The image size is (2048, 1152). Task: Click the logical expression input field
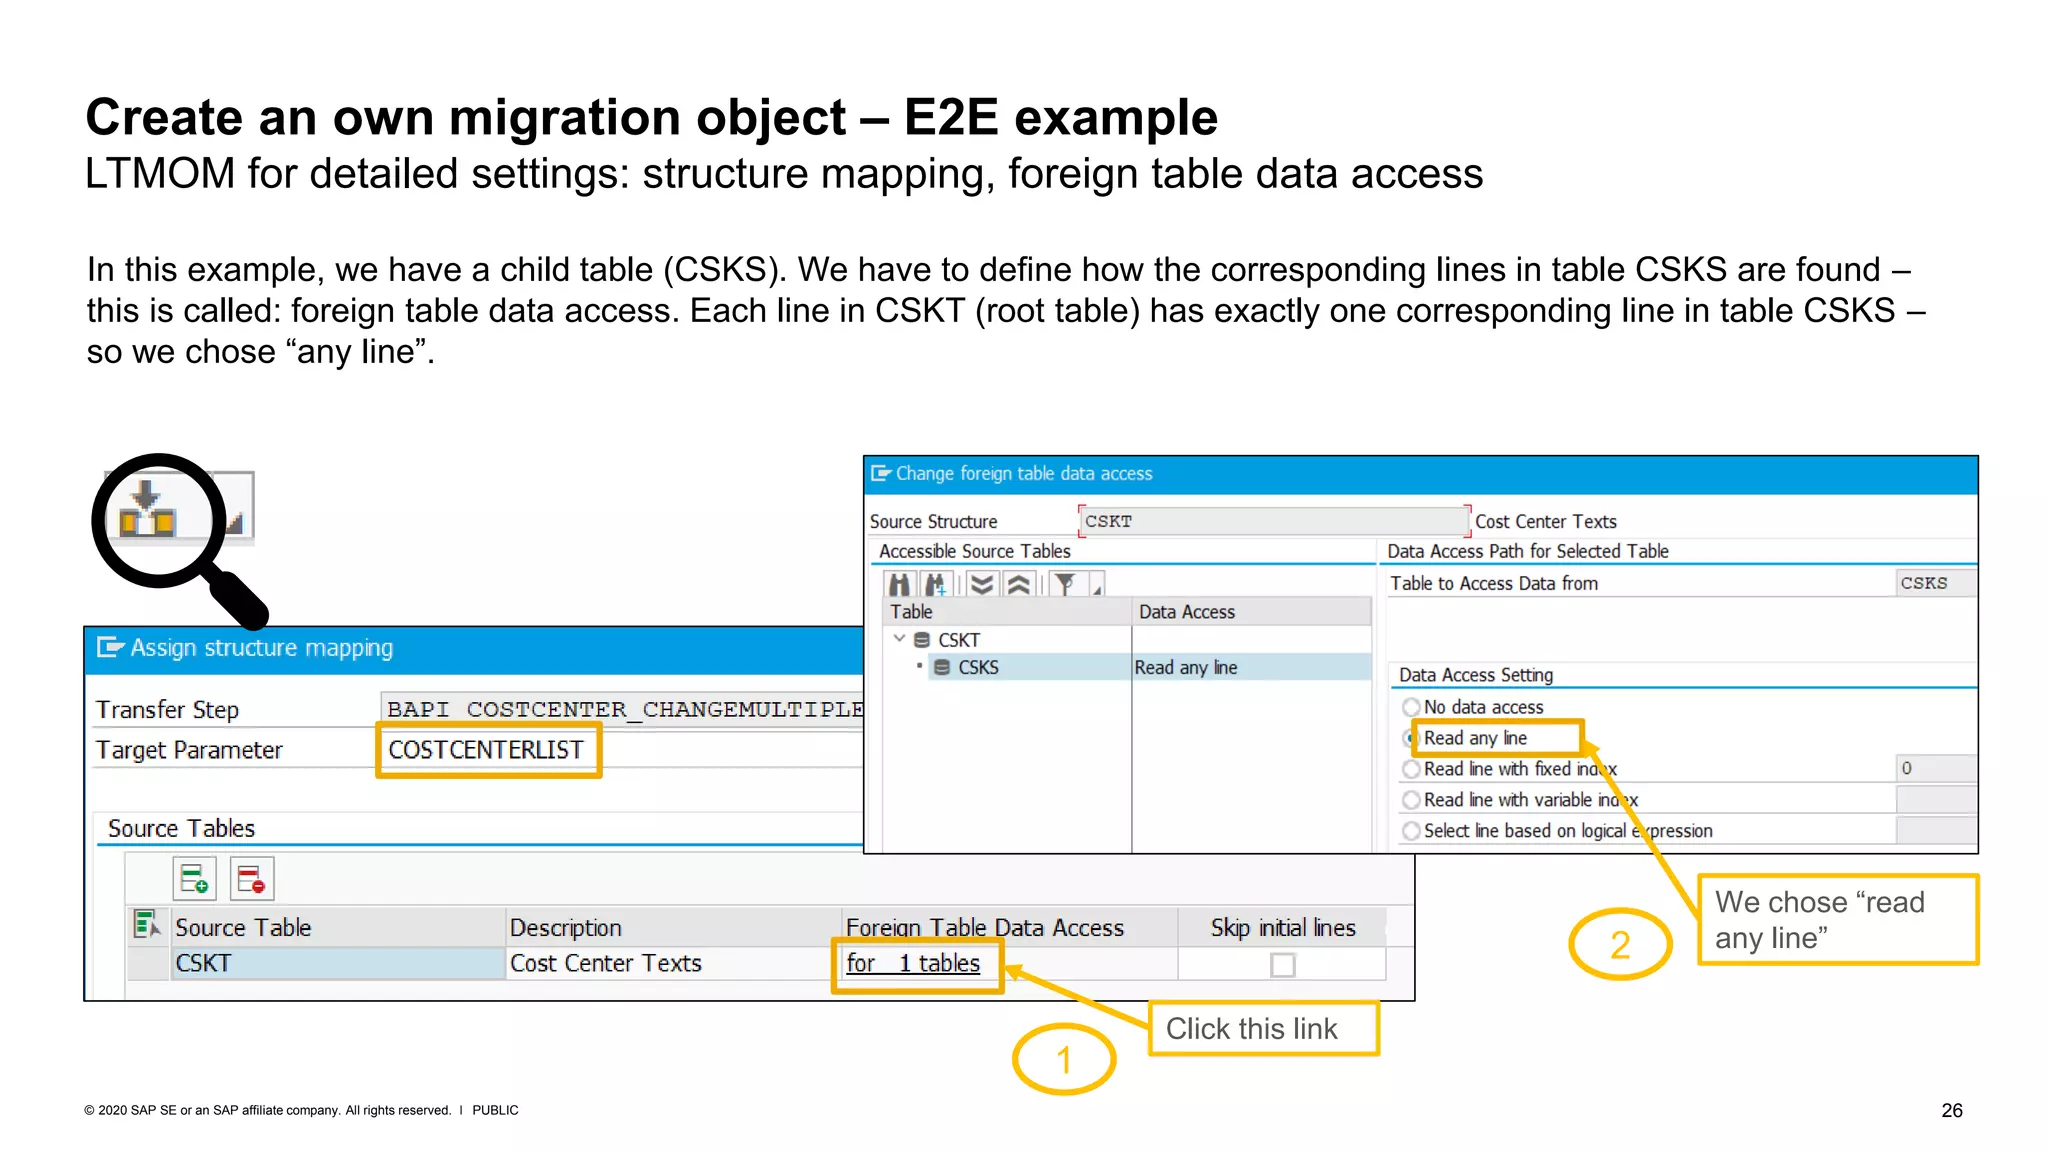pos(1936,830)
